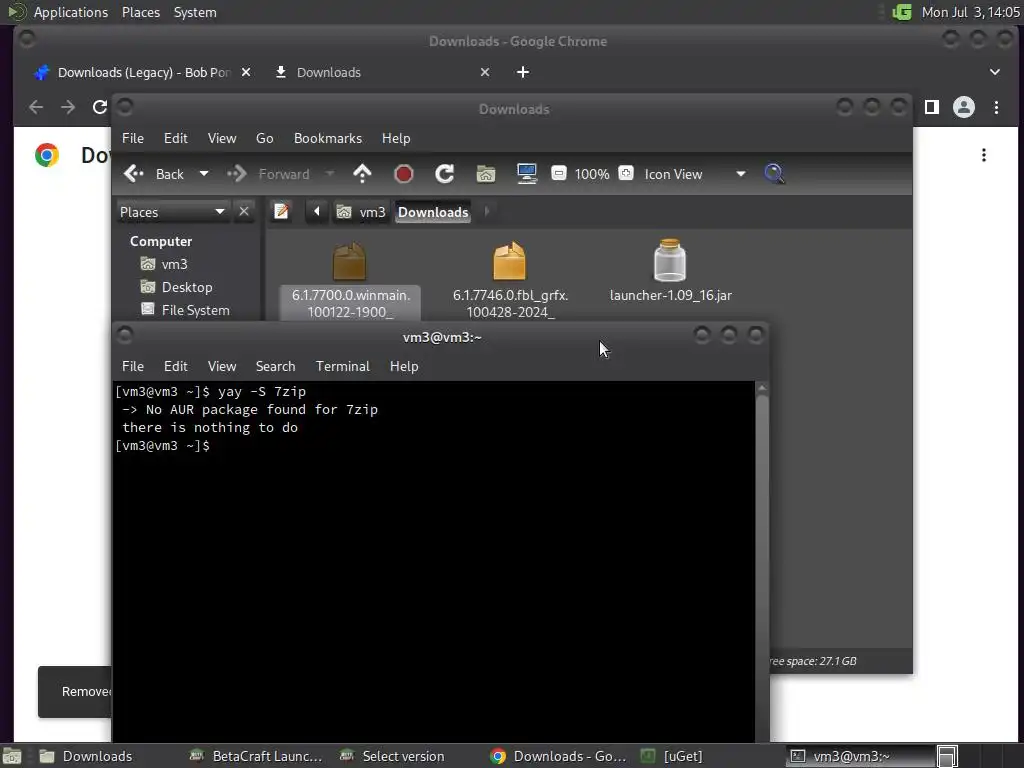1024x768 pixels.
Task: Open downloads page more actions menu
Action: point(984,155)
